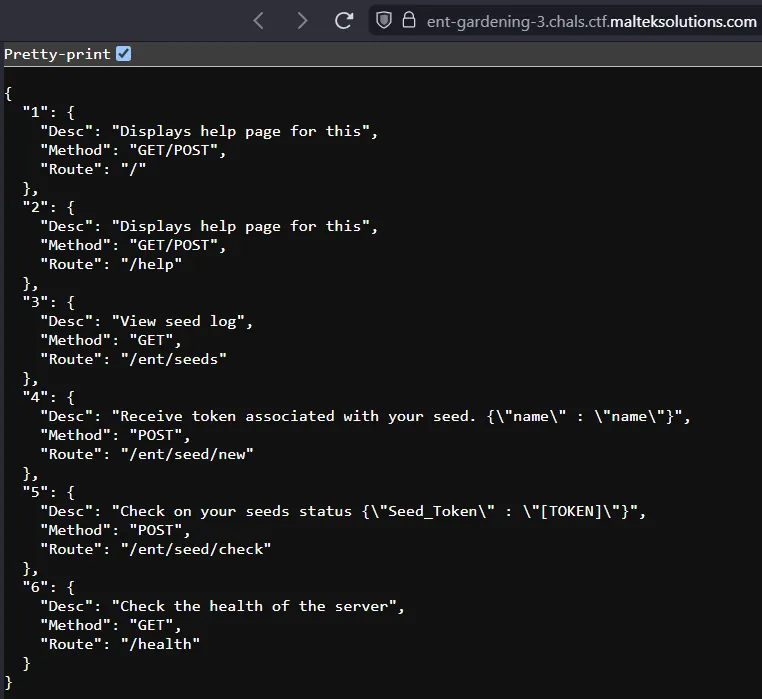Reload the current page
The height and width of the screenshot is (699, 762).
344,21
